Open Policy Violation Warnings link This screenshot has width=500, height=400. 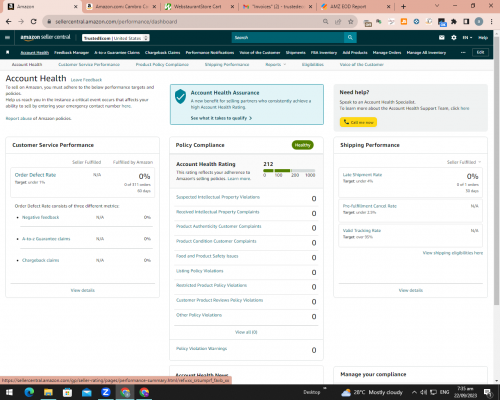click(x=201, y=348)
